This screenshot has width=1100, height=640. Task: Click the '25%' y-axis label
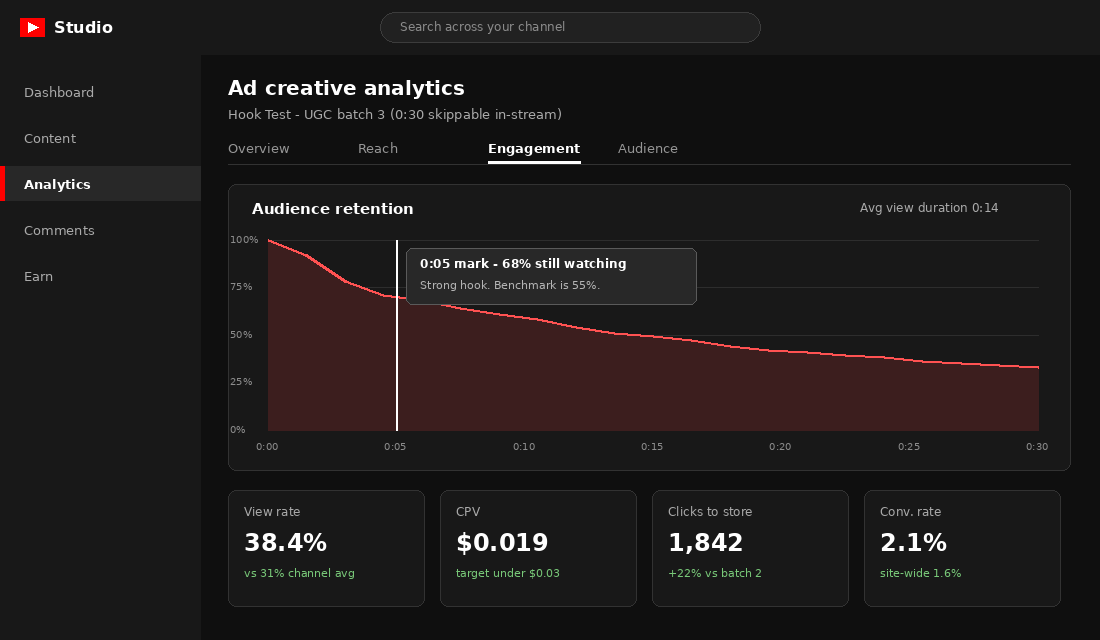[x=241, y=382]
